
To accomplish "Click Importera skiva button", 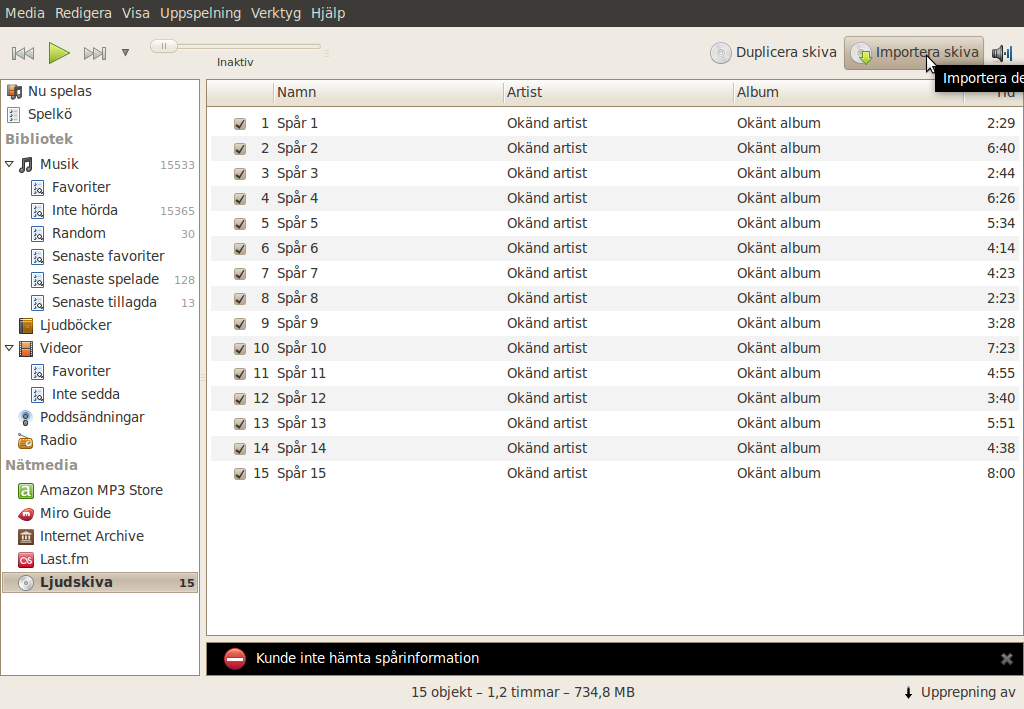I will [x=914, y=52].
